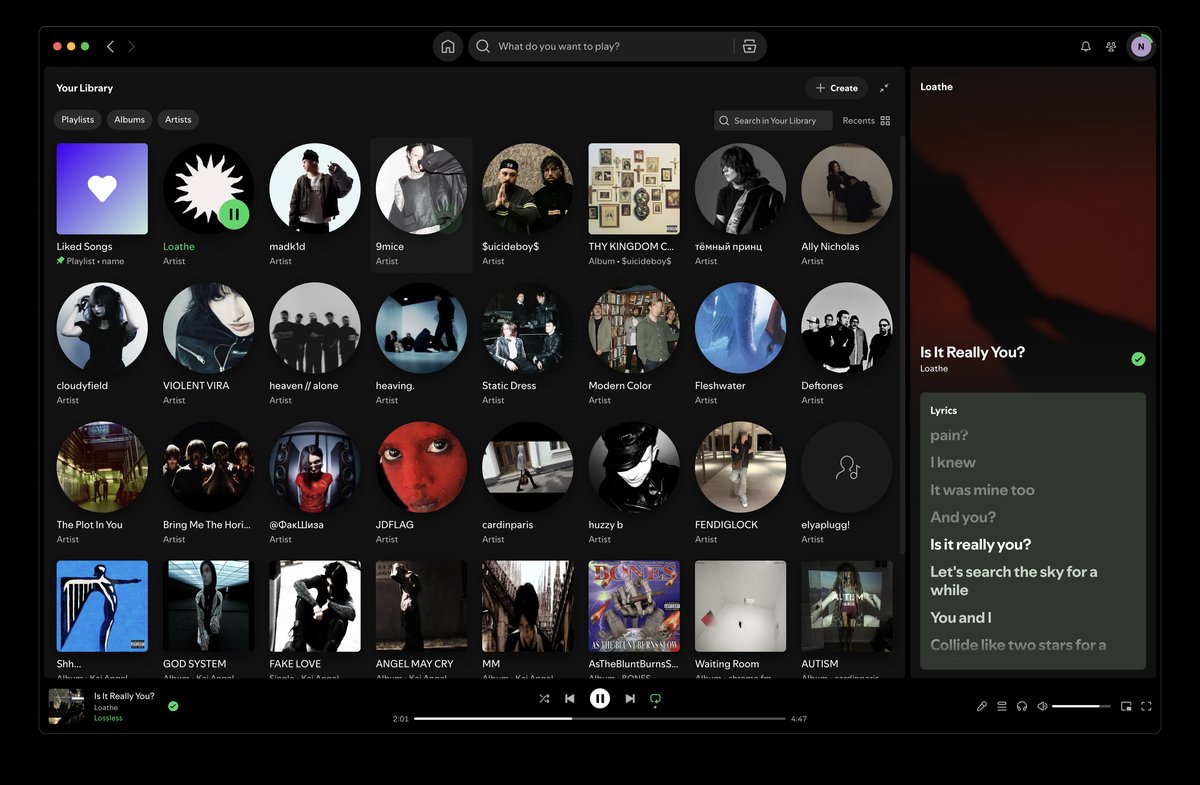Open the mini player

(1126, 706)
